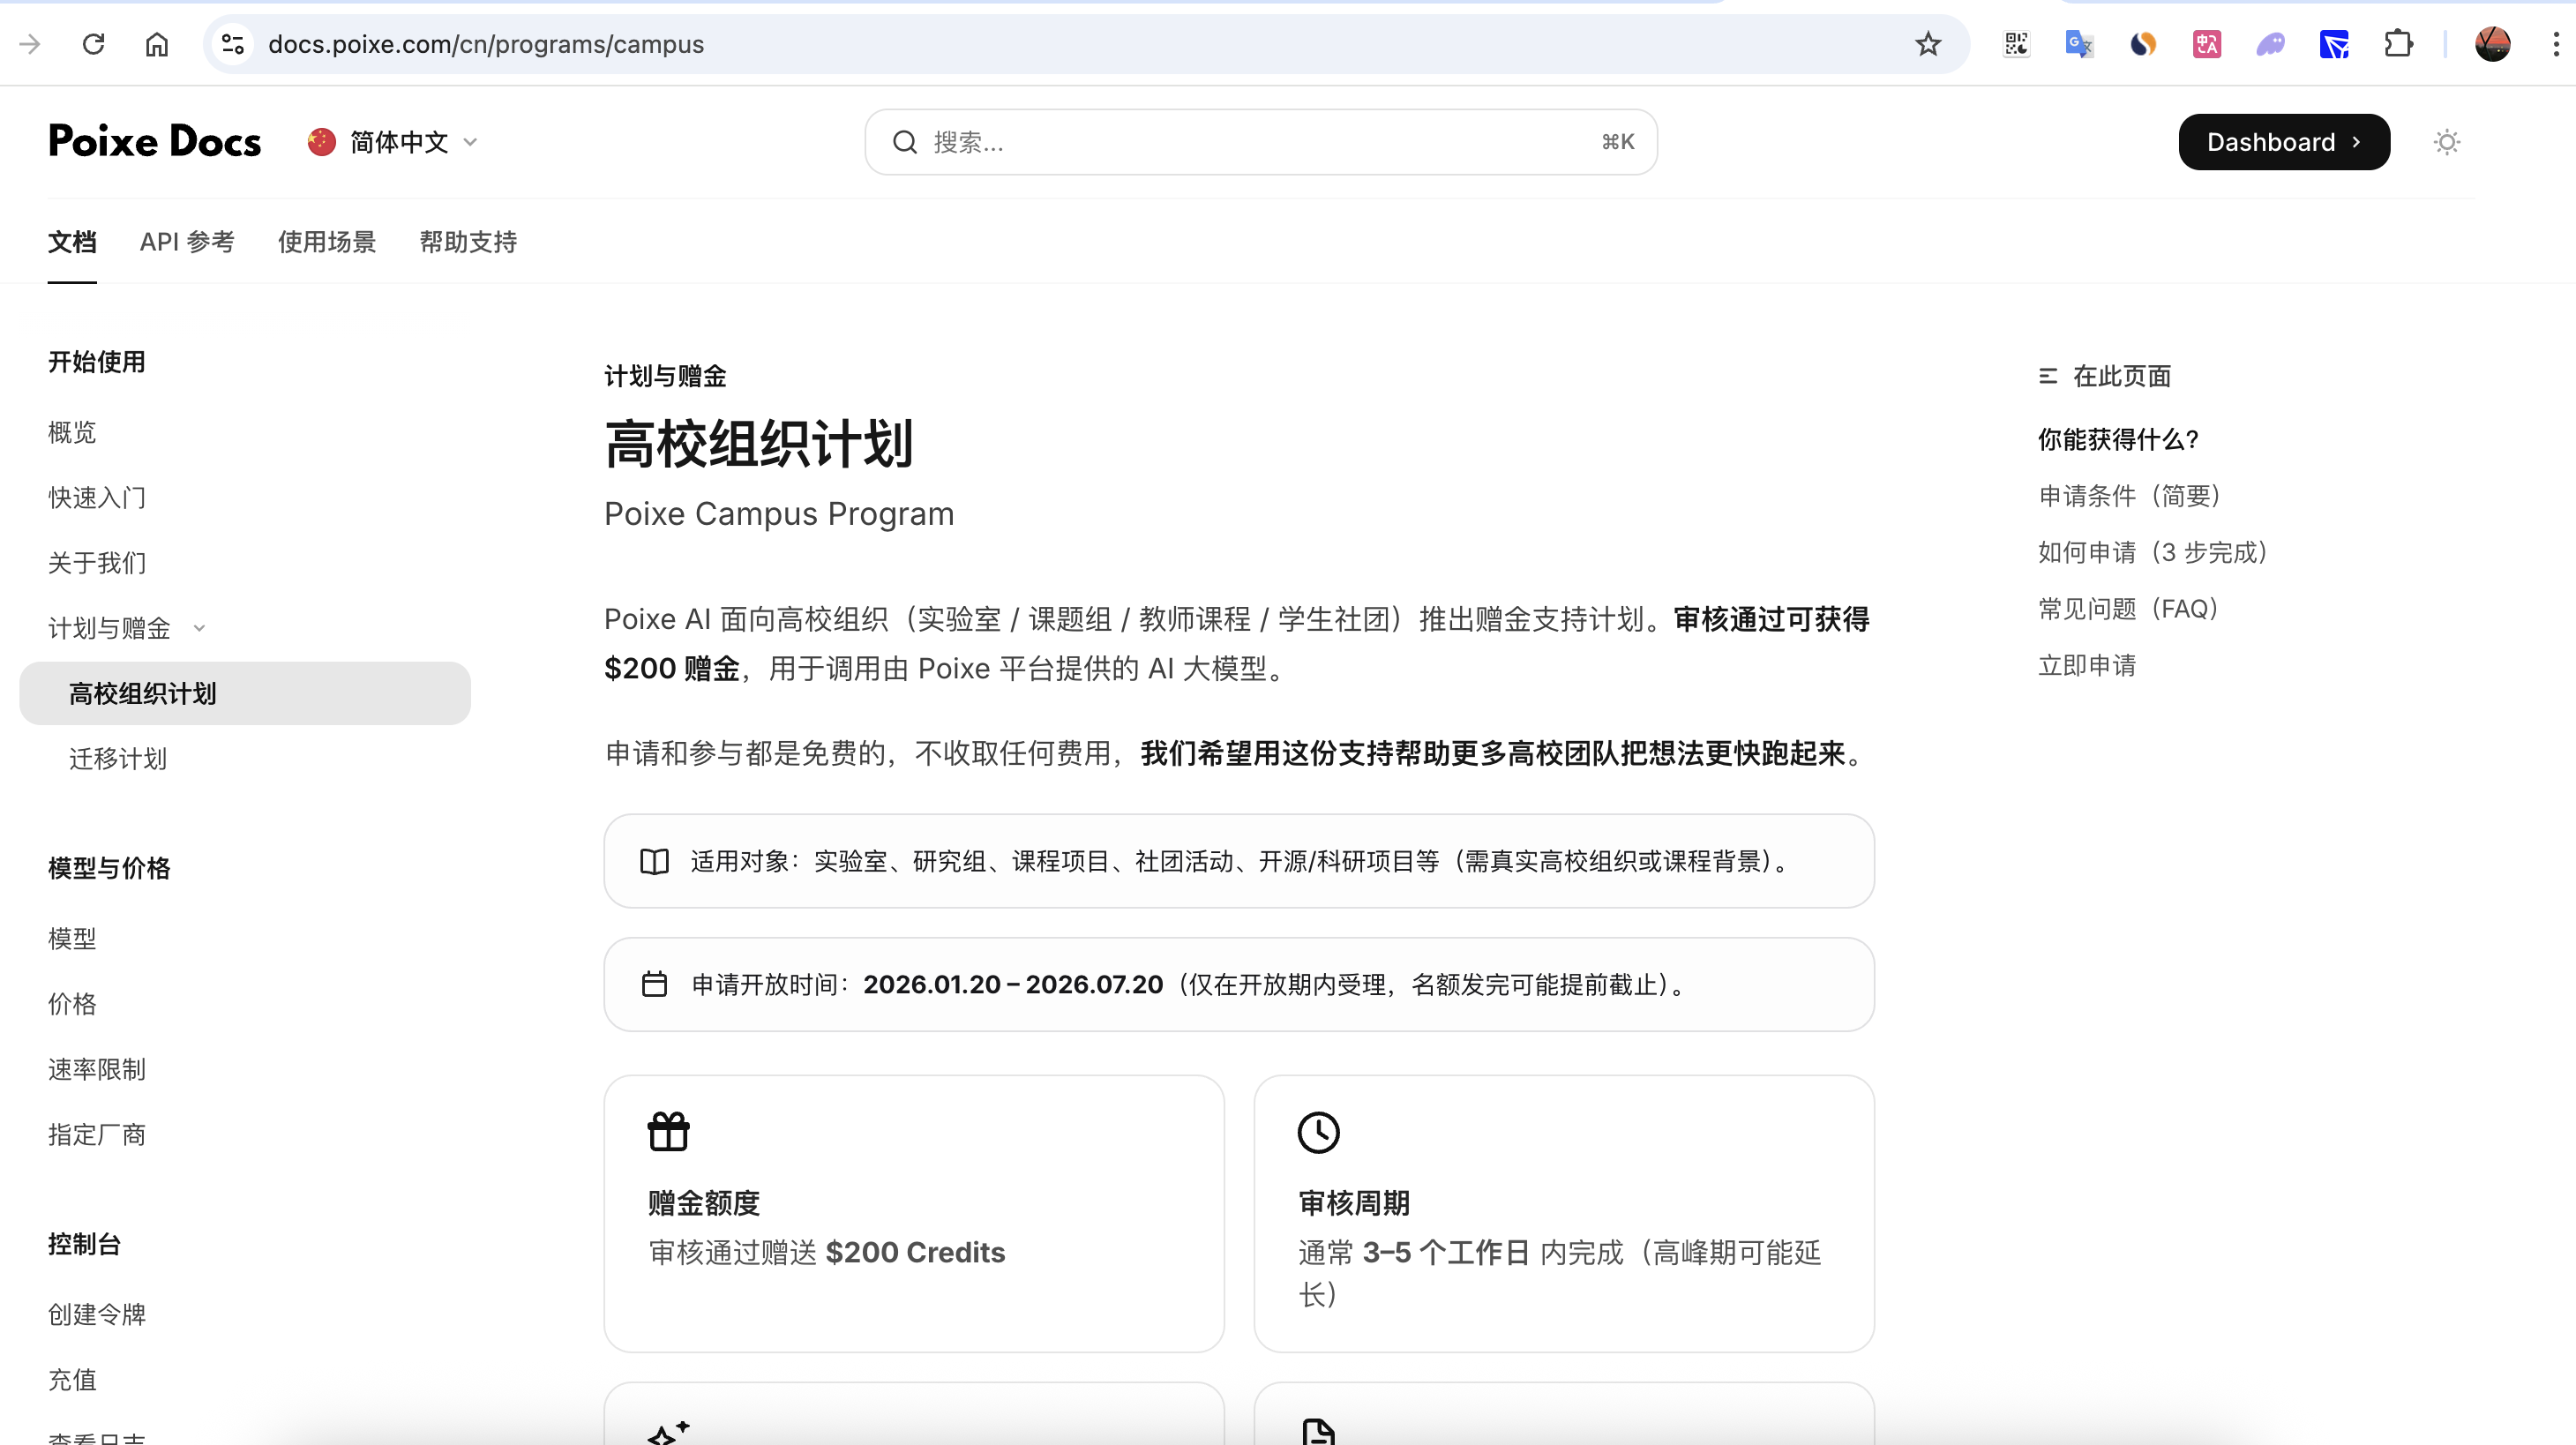Viewport: 2576px width, 1445px height.
Task: Open the 帮助支持 menu item
Action: click(x=467, y=242)
